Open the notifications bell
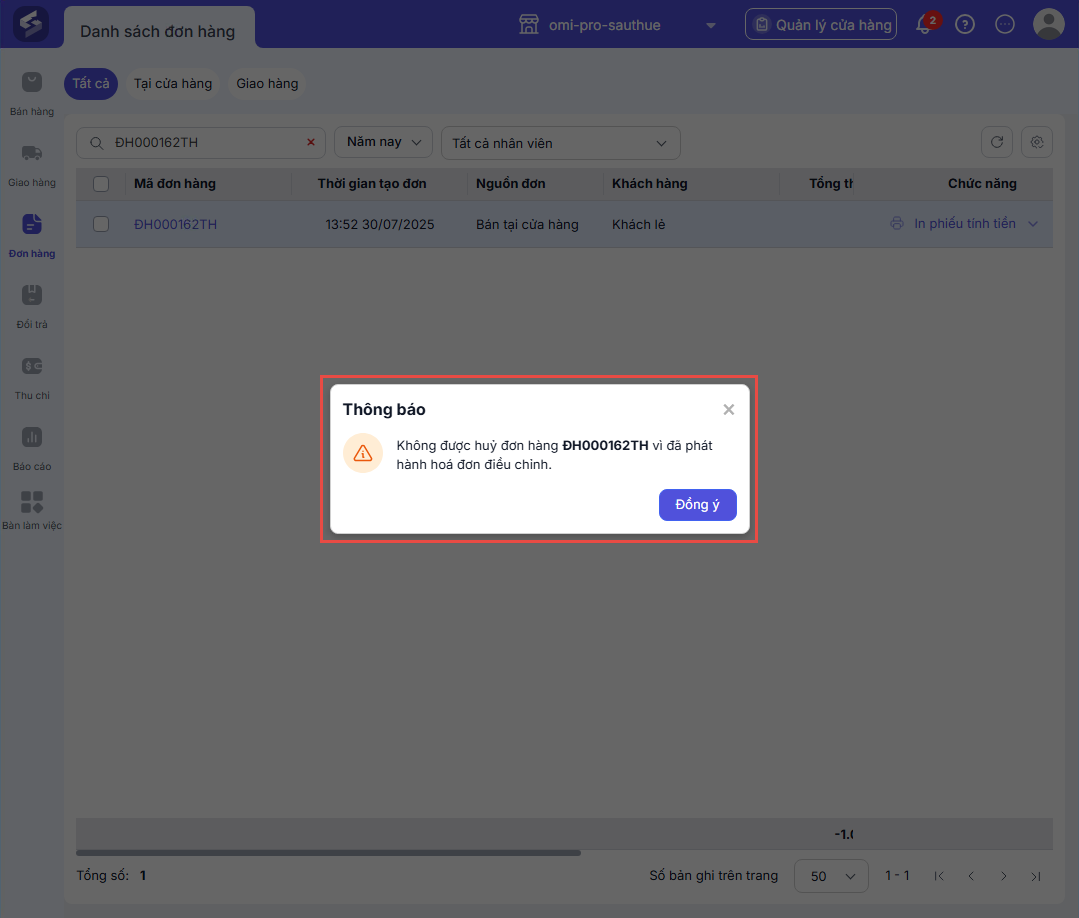The width and height of the screenshot is (1079, 918). [x=925, y=24]
